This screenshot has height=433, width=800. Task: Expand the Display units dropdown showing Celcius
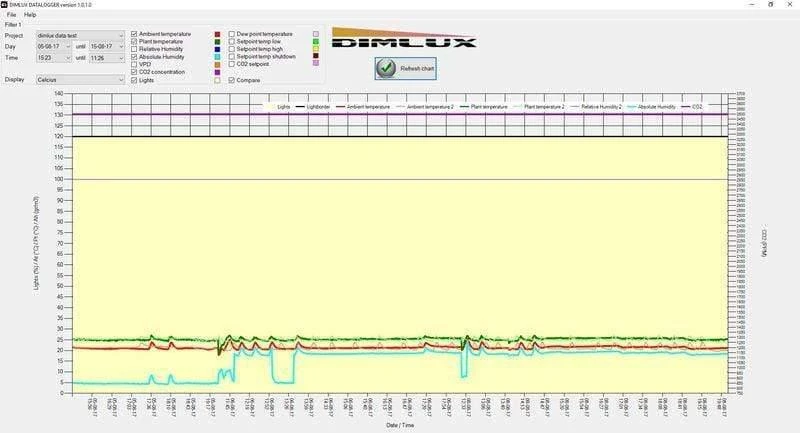point(121,79)
